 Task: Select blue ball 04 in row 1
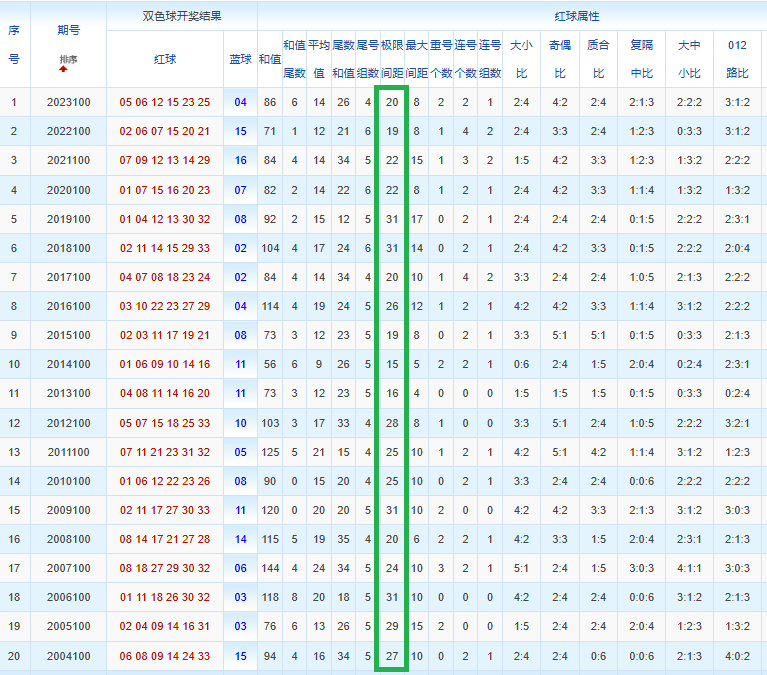(x=240, y=102)
